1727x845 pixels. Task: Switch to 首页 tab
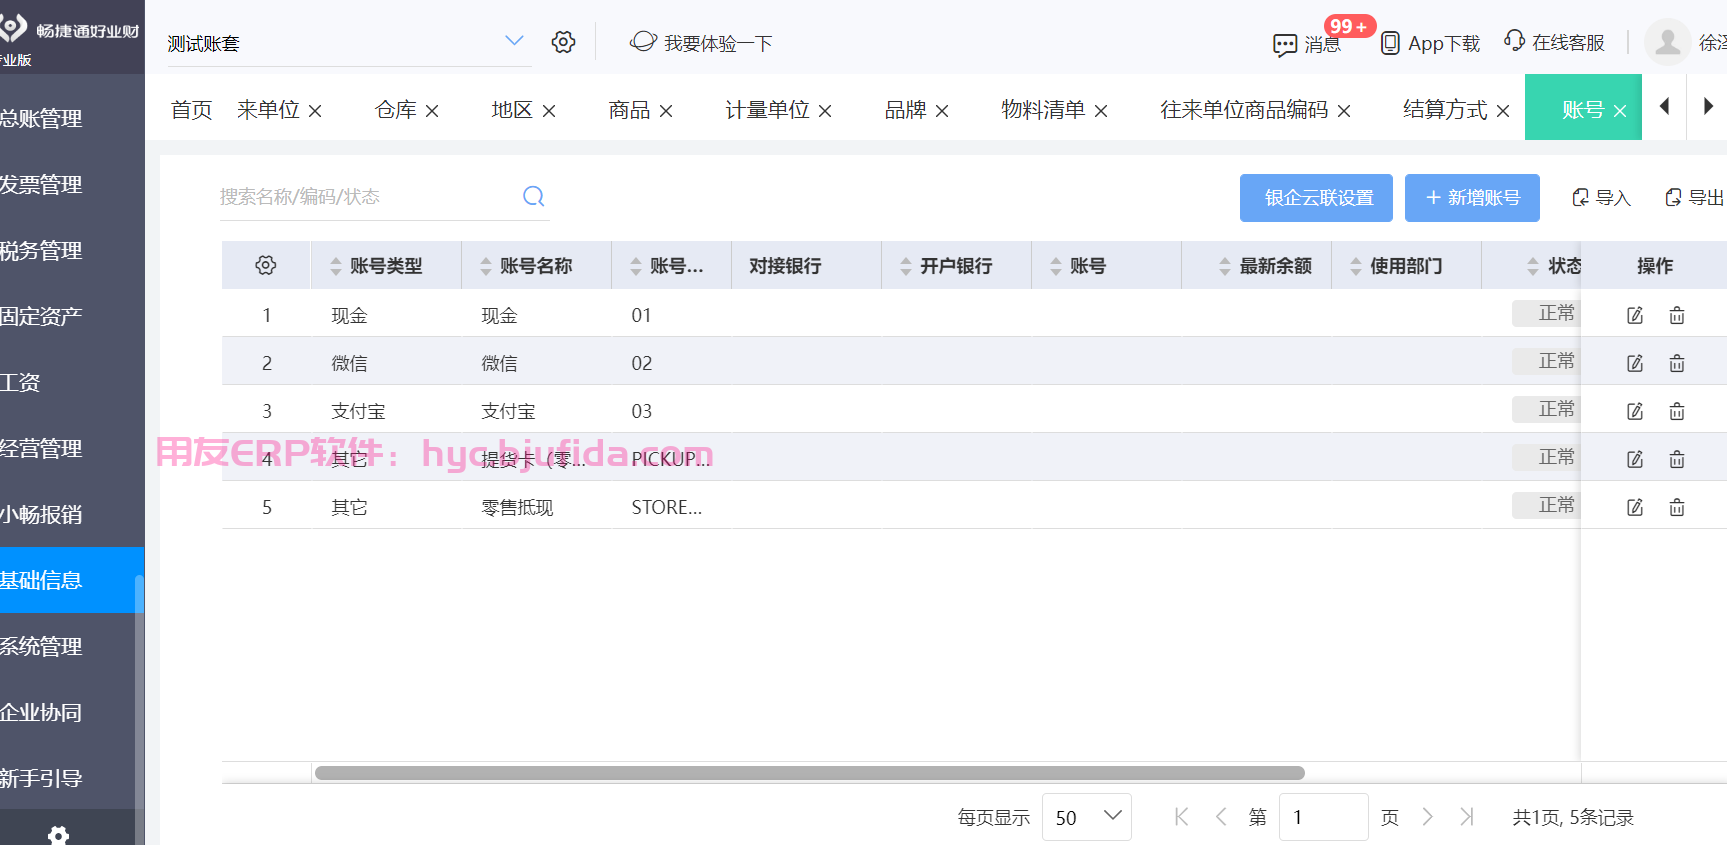tap(191, 110)
